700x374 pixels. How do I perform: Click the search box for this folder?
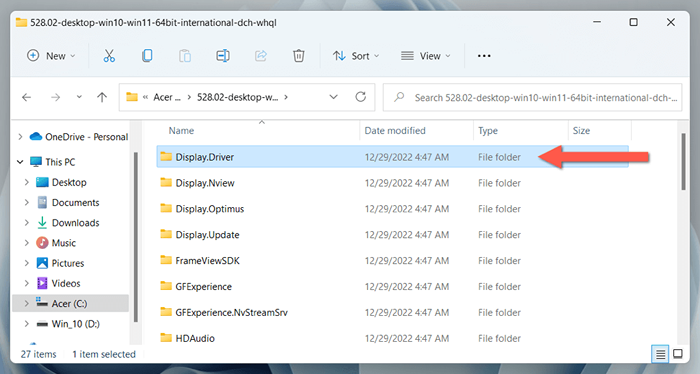533,97
